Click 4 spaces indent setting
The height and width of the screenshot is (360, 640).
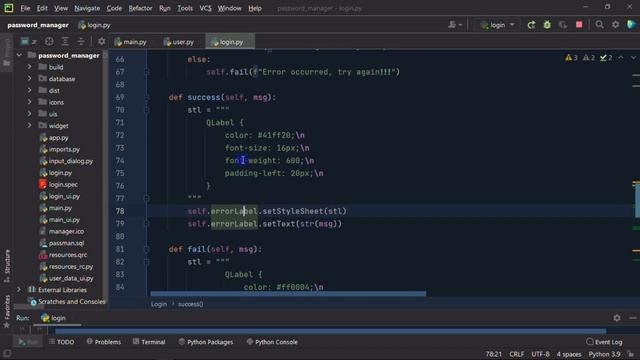pos(569,354)
